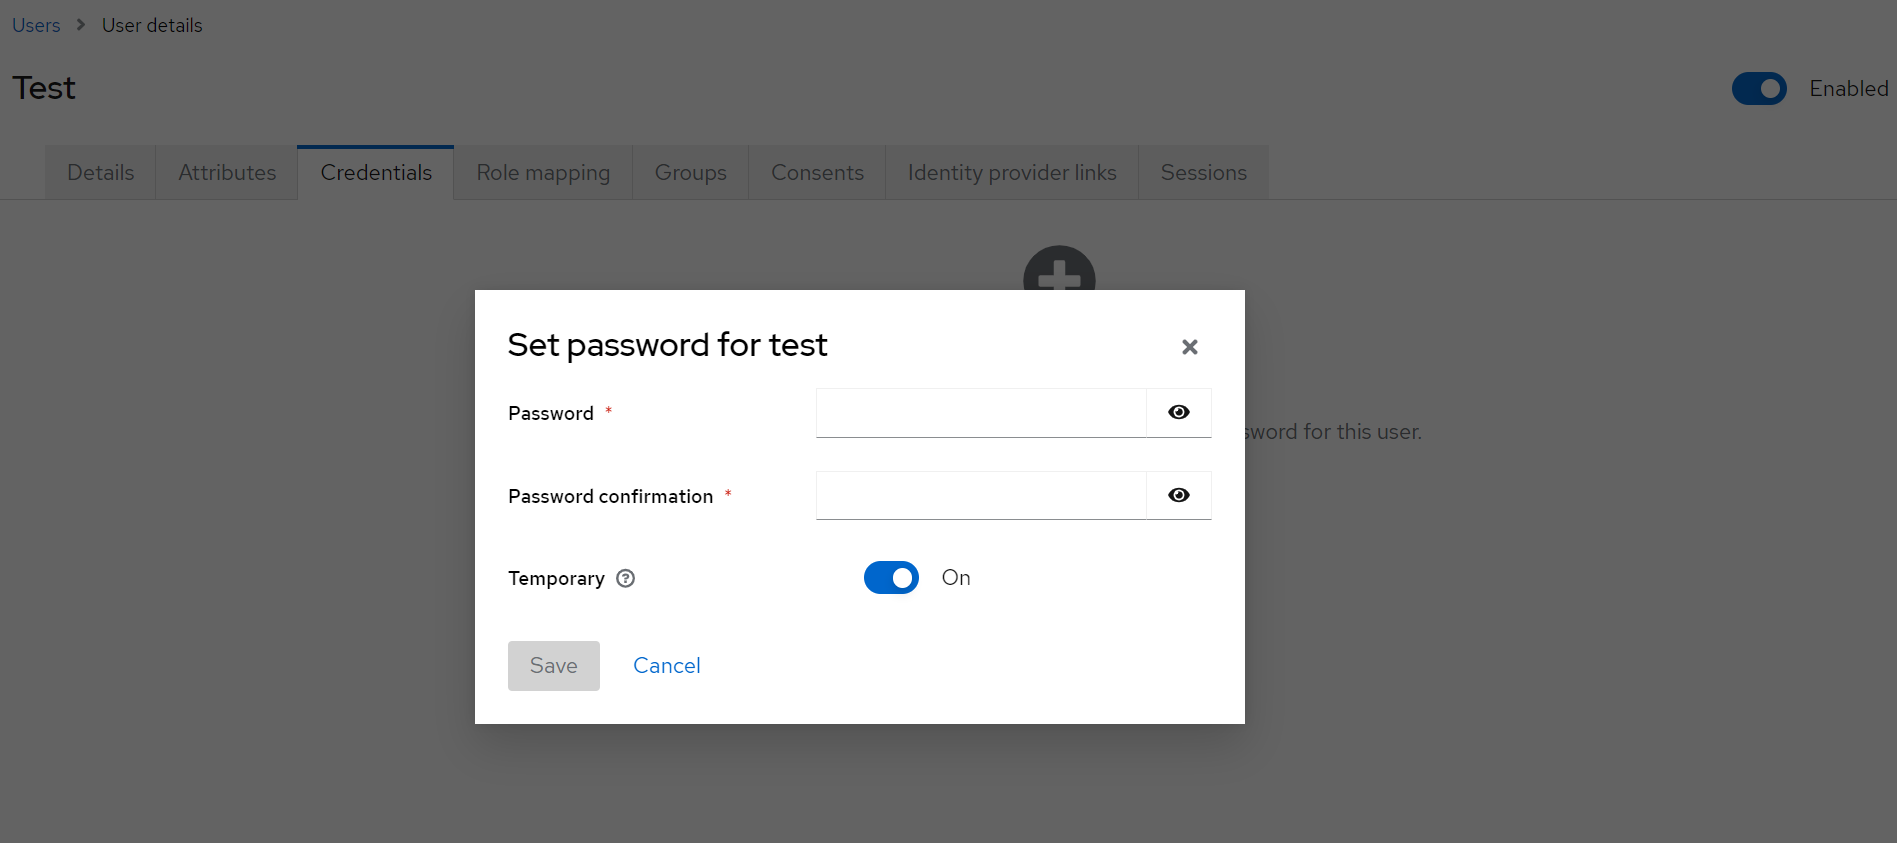Viewport: 1897px width, 843px height.
Task: Switch to the Attributes tab
Action: 227,173
